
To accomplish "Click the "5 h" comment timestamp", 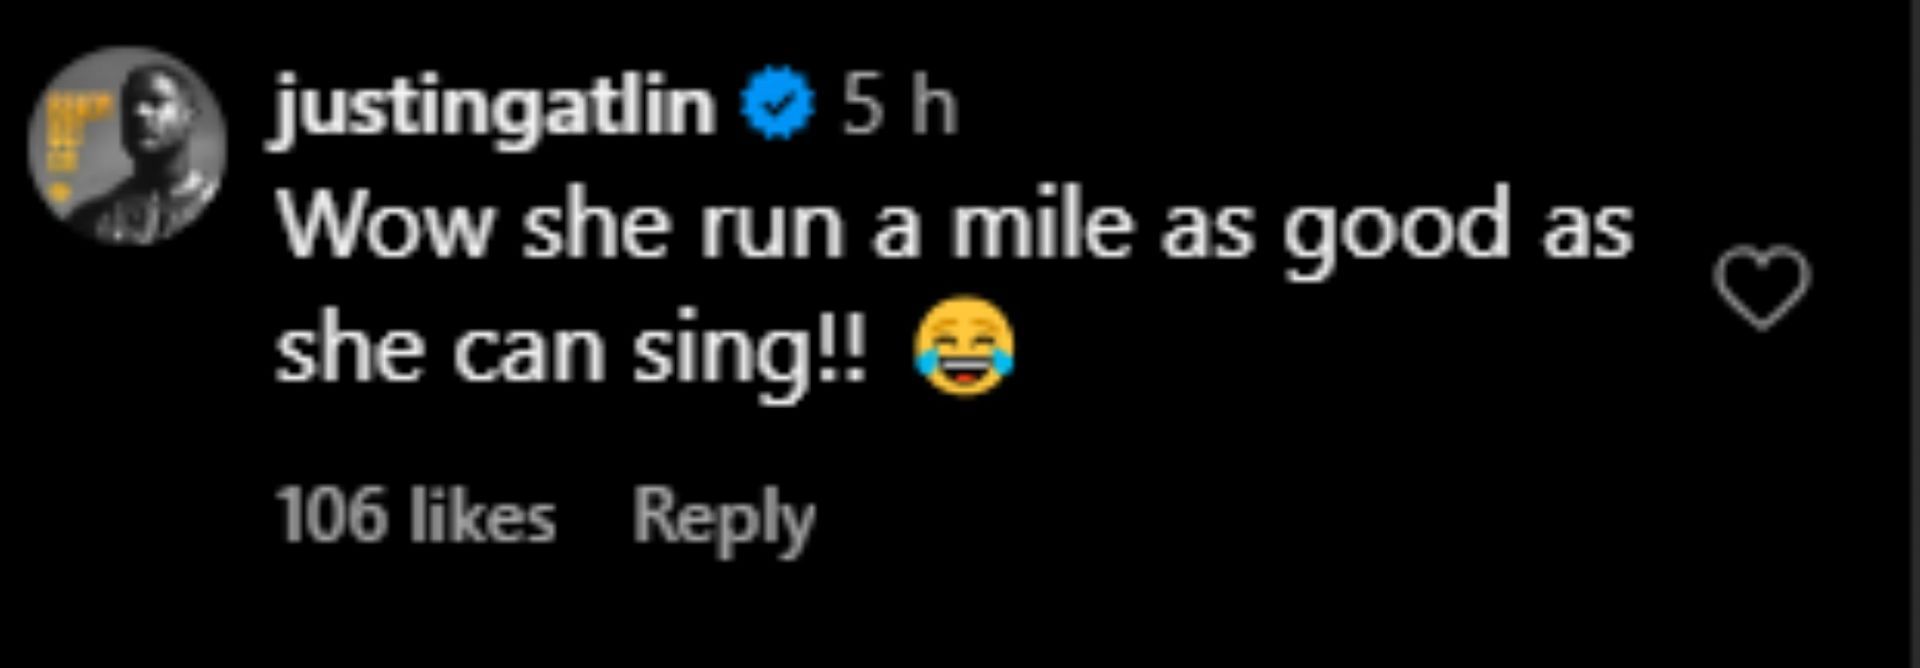I will tap(899, 104).
